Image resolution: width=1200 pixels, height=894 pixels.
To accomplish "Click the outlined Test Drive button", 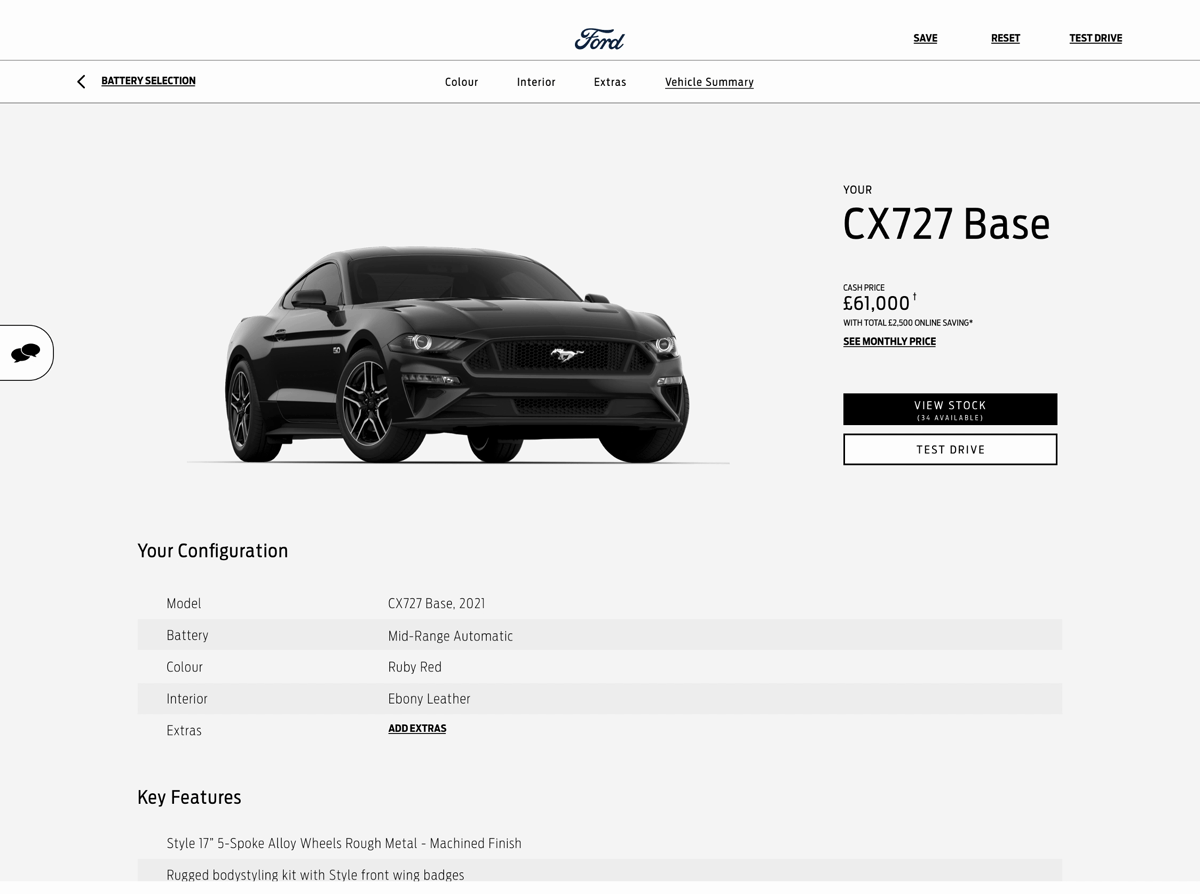I will pos(950,449).
